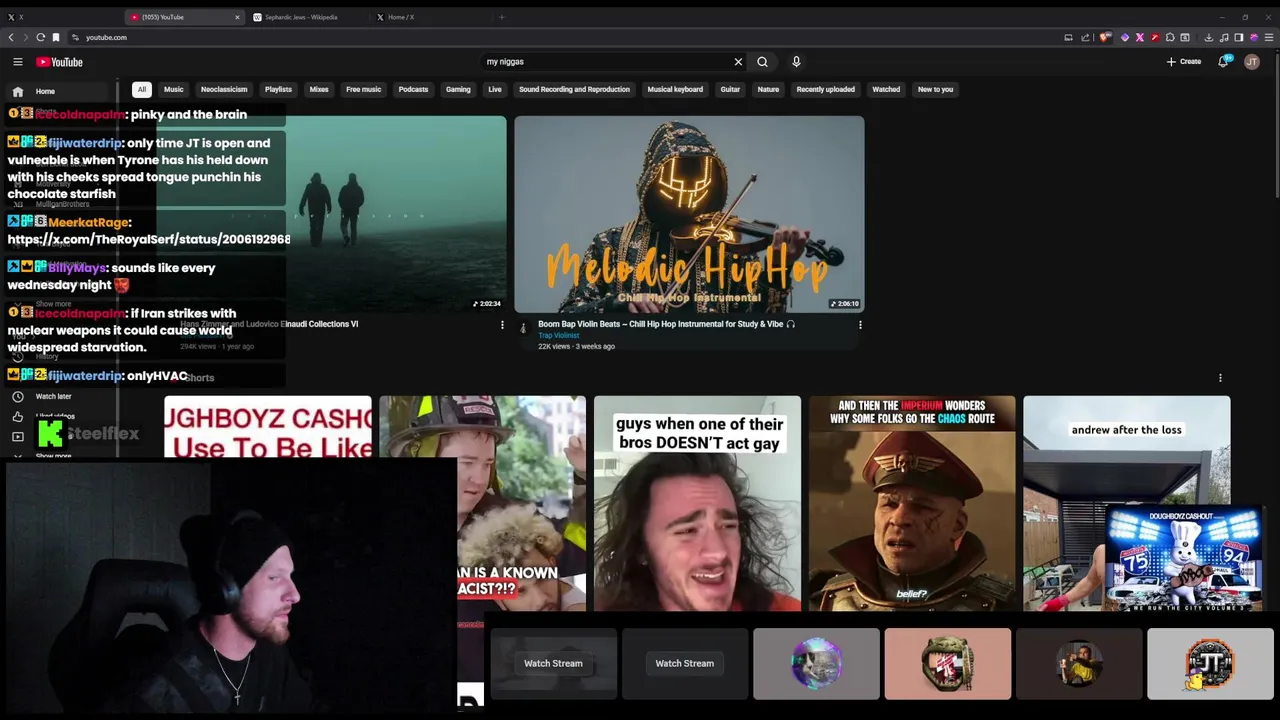Open browser extensions puzzle icon
This screenshot has width=1280, height=720.
(1170, 37)
